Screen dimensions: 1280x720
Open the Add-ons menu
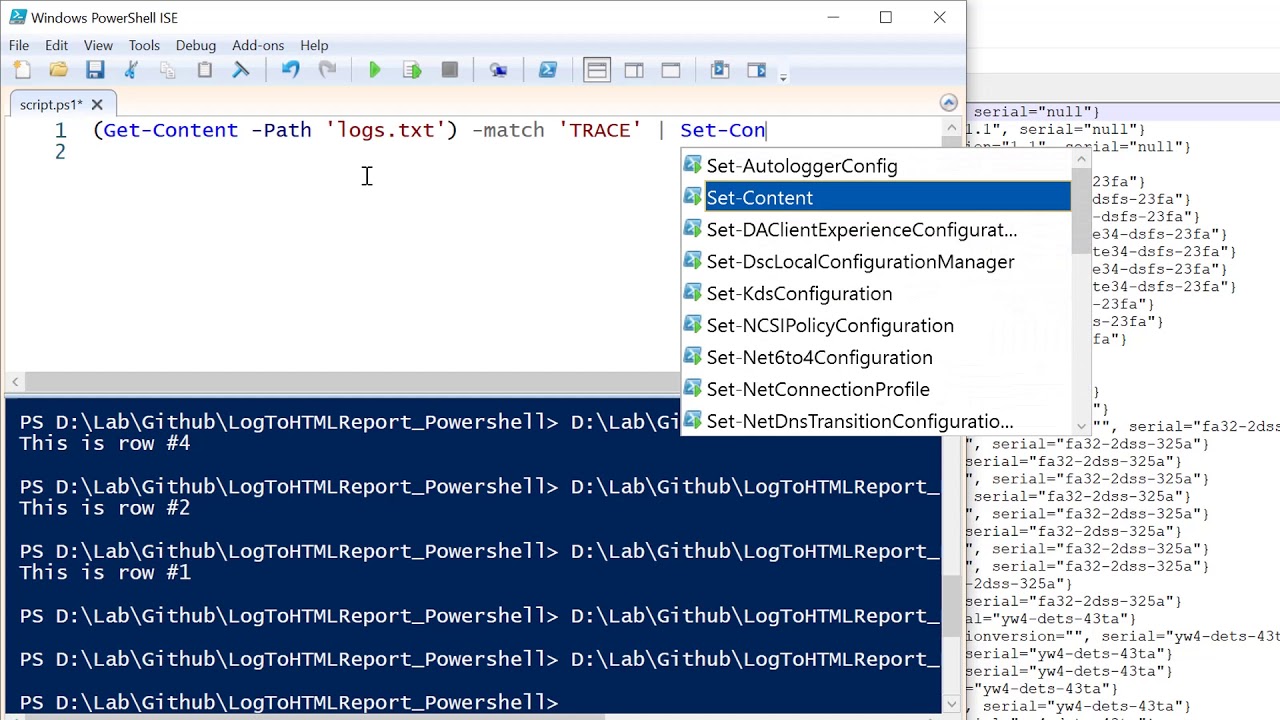[258, 45]
